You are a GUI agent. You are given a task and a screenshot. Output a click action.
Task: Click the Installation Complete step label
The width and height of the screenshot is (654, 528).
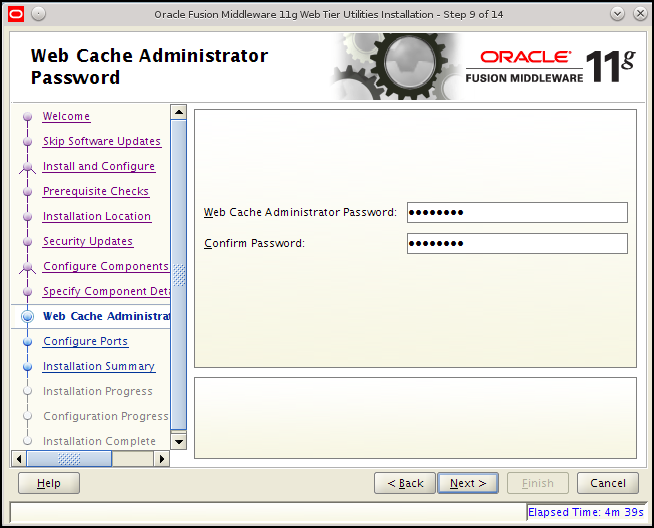[x=99, y=441]
